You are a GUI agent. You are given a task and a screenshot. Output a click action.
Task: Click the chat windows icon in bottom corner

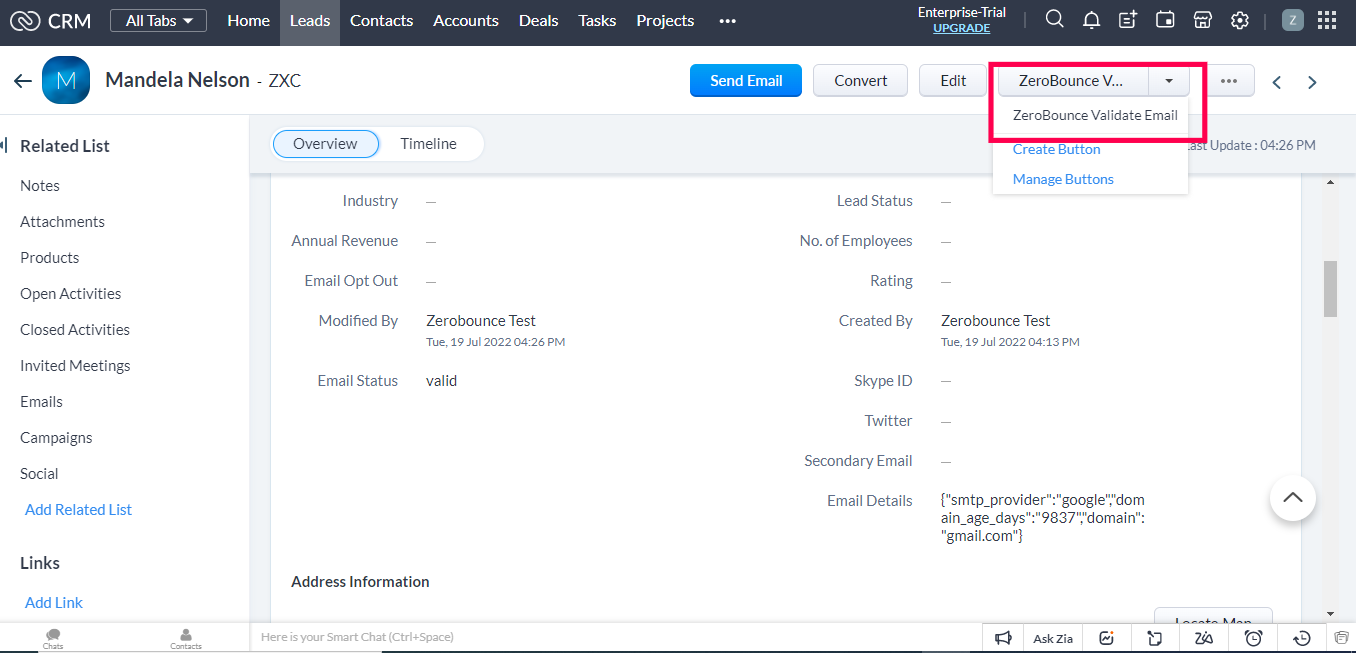(1342, 638)
